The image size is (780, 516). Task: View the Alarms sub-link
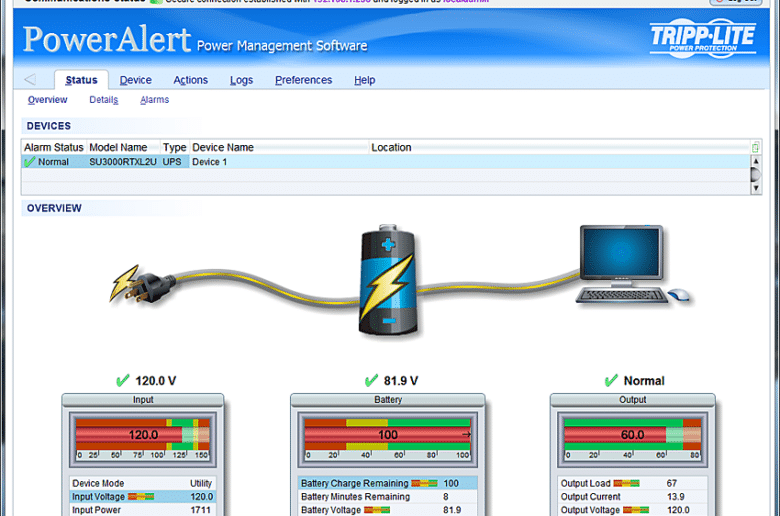click(x=154, y=100)
